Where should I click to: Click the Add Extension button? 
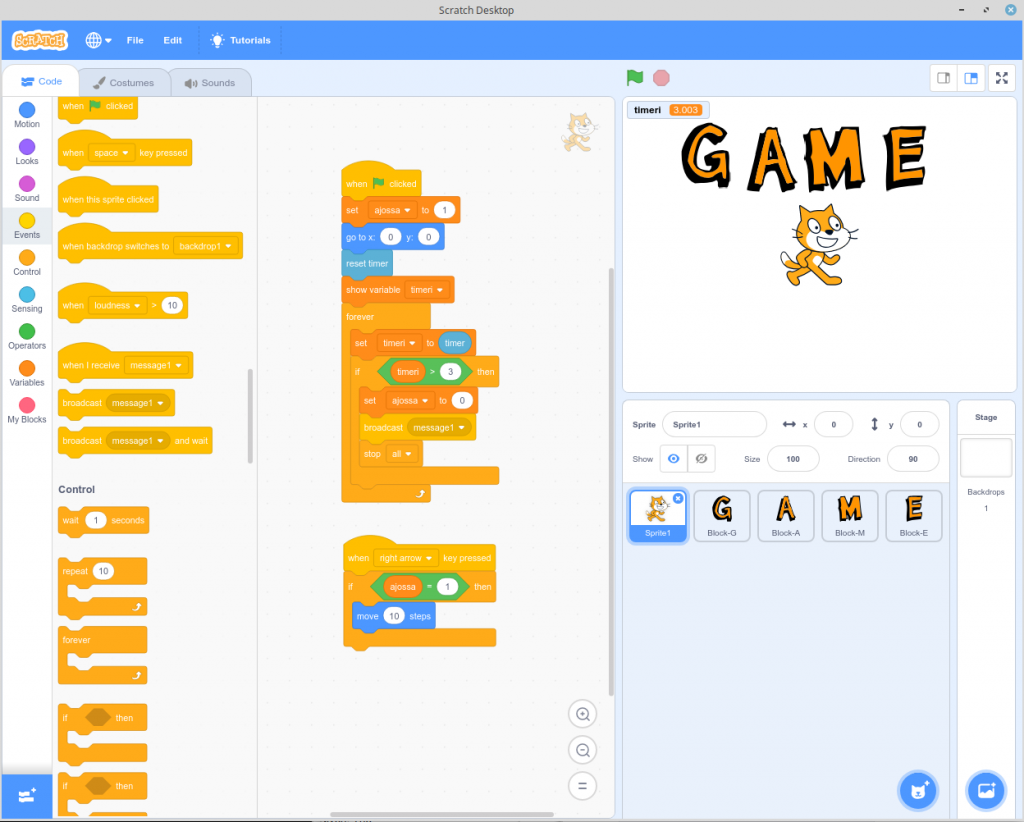click(27, 796)
